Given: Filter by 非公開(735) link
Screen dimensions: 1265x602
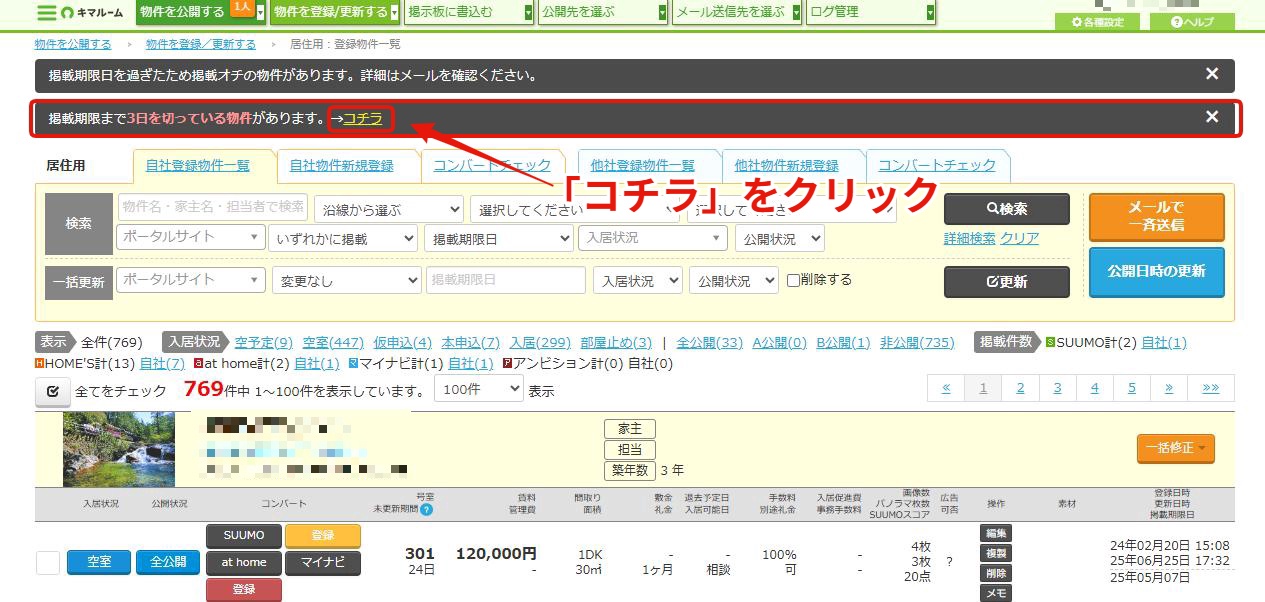Looking at the screenshot, I should pyautogui.click(x=917, y=342).
